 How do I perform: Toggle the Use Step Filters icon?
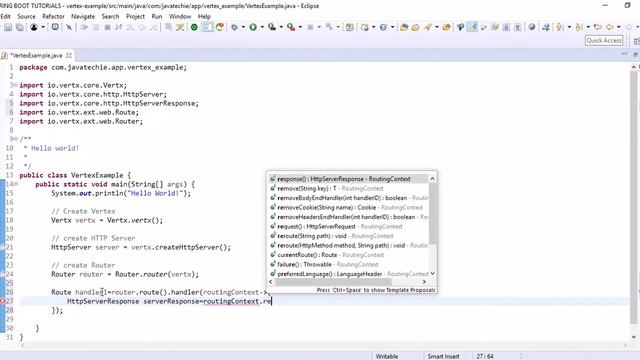click(180, 27)
